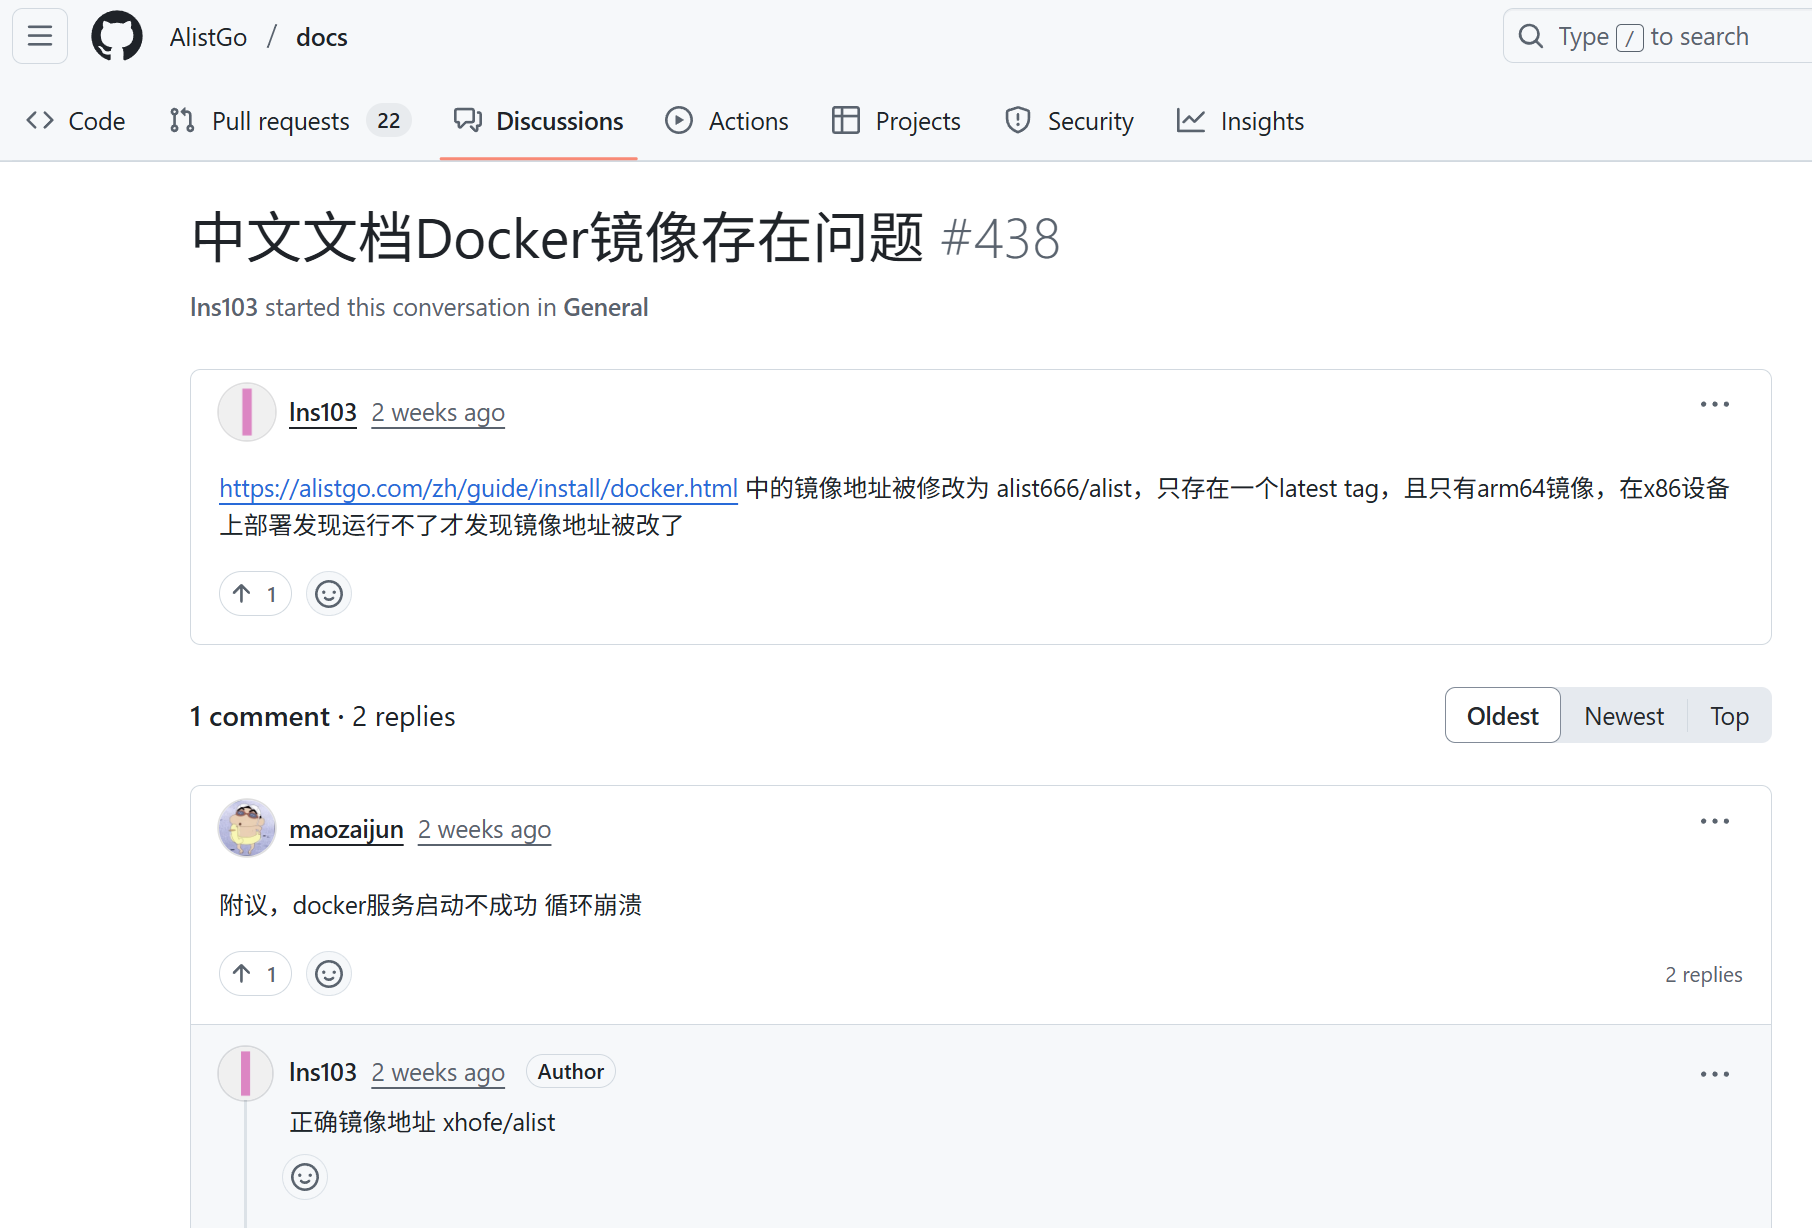Add emoji reaction to Ins103's original post
The height and width of the screenshot is (1228, 1812).
(x=329, y=594)
